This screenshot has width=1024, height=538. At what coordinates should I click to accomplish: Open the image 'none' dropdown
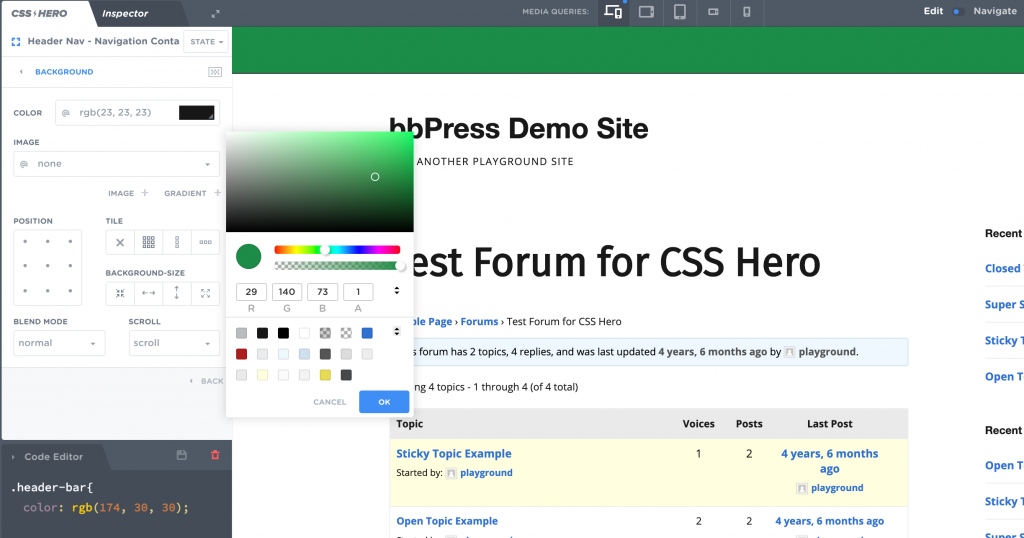click(x=117, y=164)
